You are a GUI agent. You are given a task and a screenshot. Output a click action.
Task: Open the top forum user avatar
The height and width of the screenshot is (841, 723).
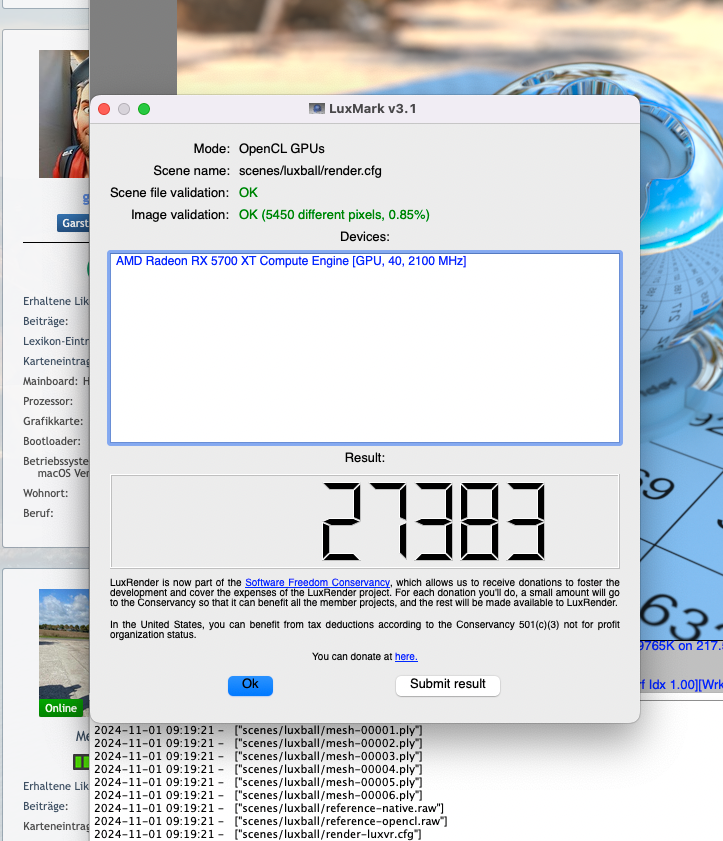64,114
